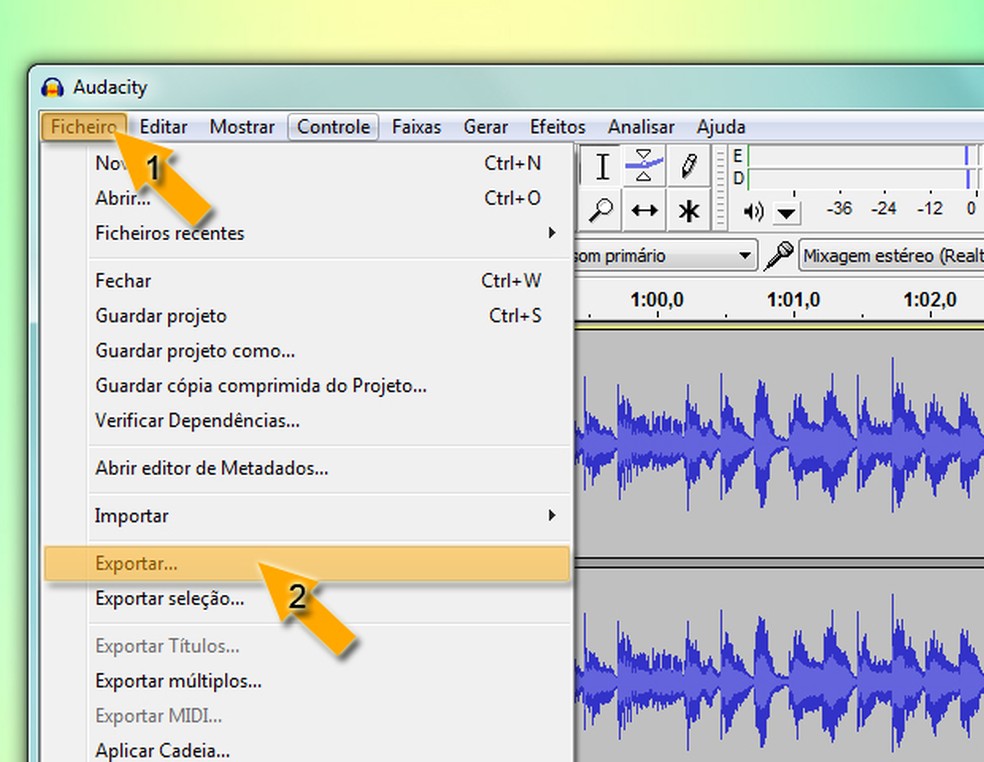Open the 'som primário' device dropdown
Screen dimensions: 984x762
[665, 256]
